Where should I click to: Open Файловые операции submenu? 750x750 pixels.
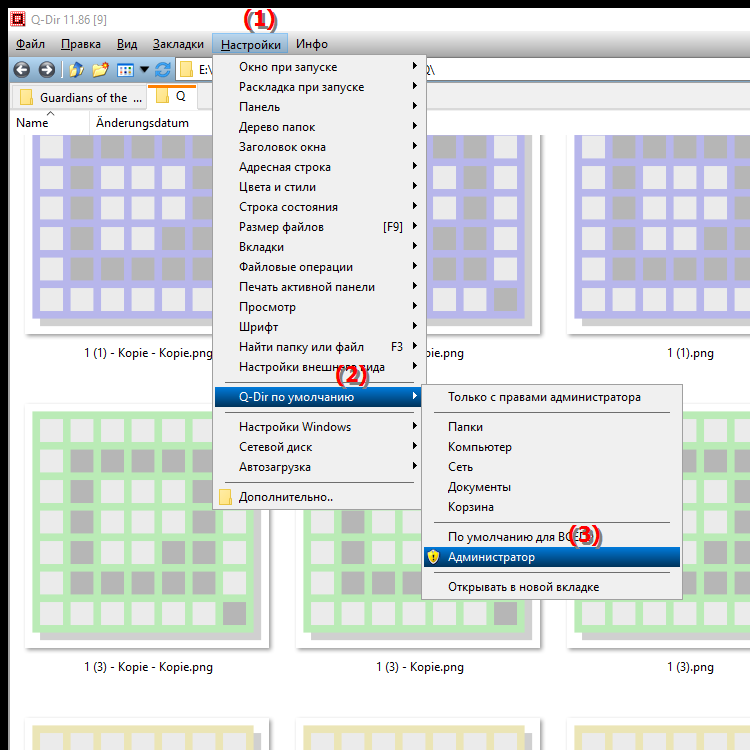(x=318, y=267)
